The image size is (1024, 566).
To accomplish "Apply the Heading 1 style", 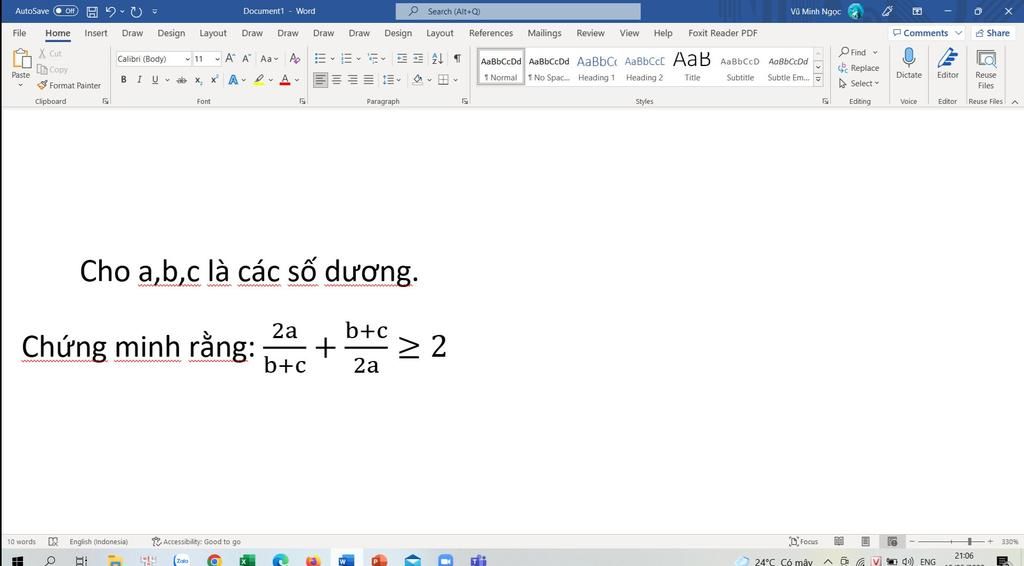I will click(596, 67).
